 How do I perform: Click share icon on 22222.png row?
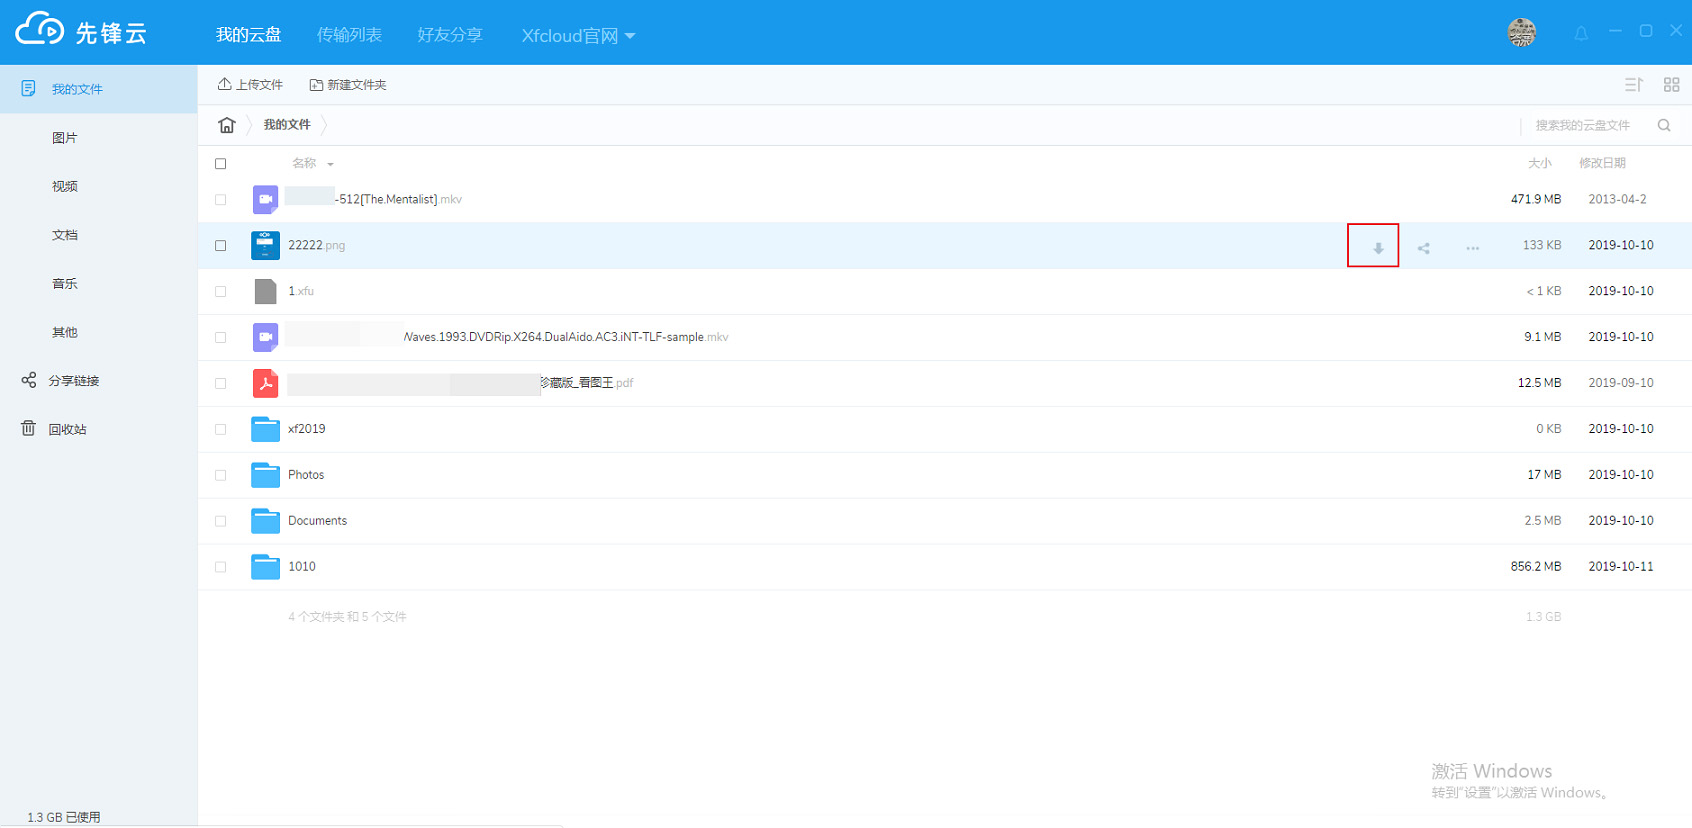coord(1423,247)
